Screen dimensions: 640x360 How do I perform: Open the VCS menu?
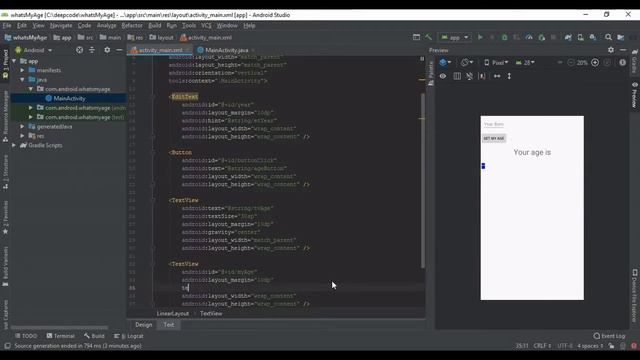[206, 25]
